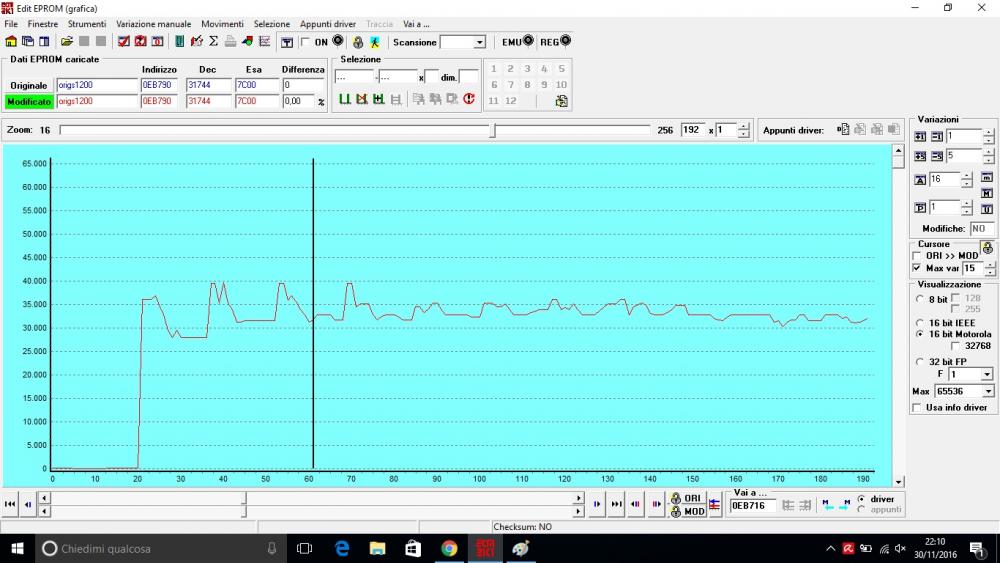Tick the 32768 checkbox
Image resolution: width=1000 pixels, height=563 pixels.
click(955, 346)
